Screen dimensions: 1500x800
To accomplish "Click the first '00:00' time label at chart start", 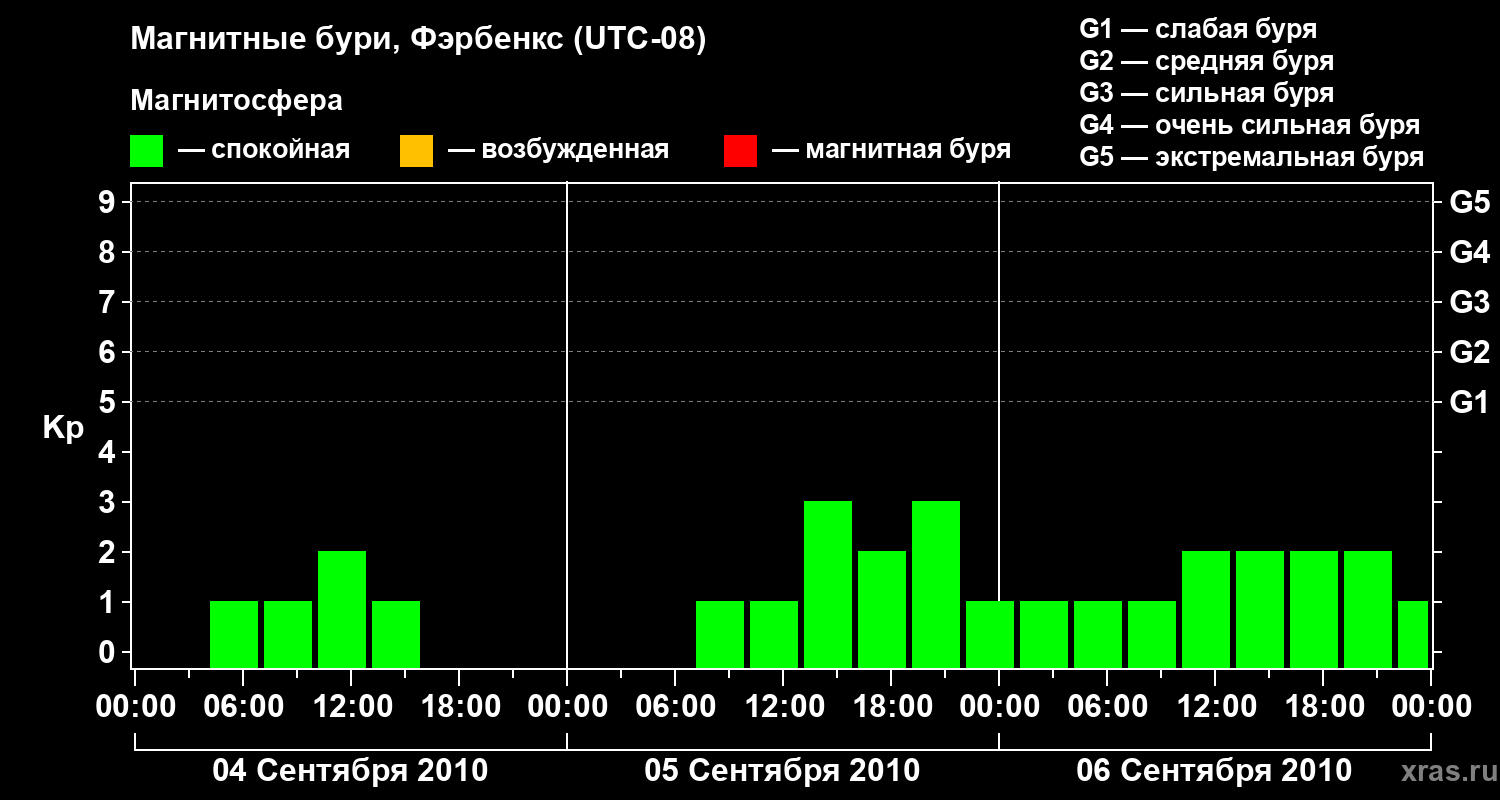I will tap(135, 707).
